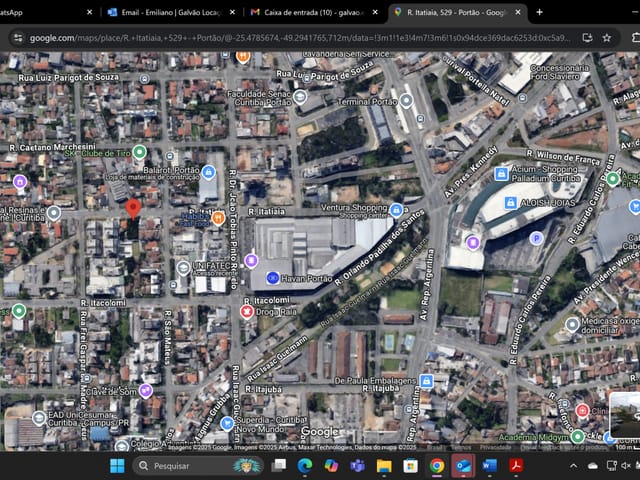Click the Clínica red marker near Street View
The width and height of the screenshot is (640, 480).
coord(582,410)
